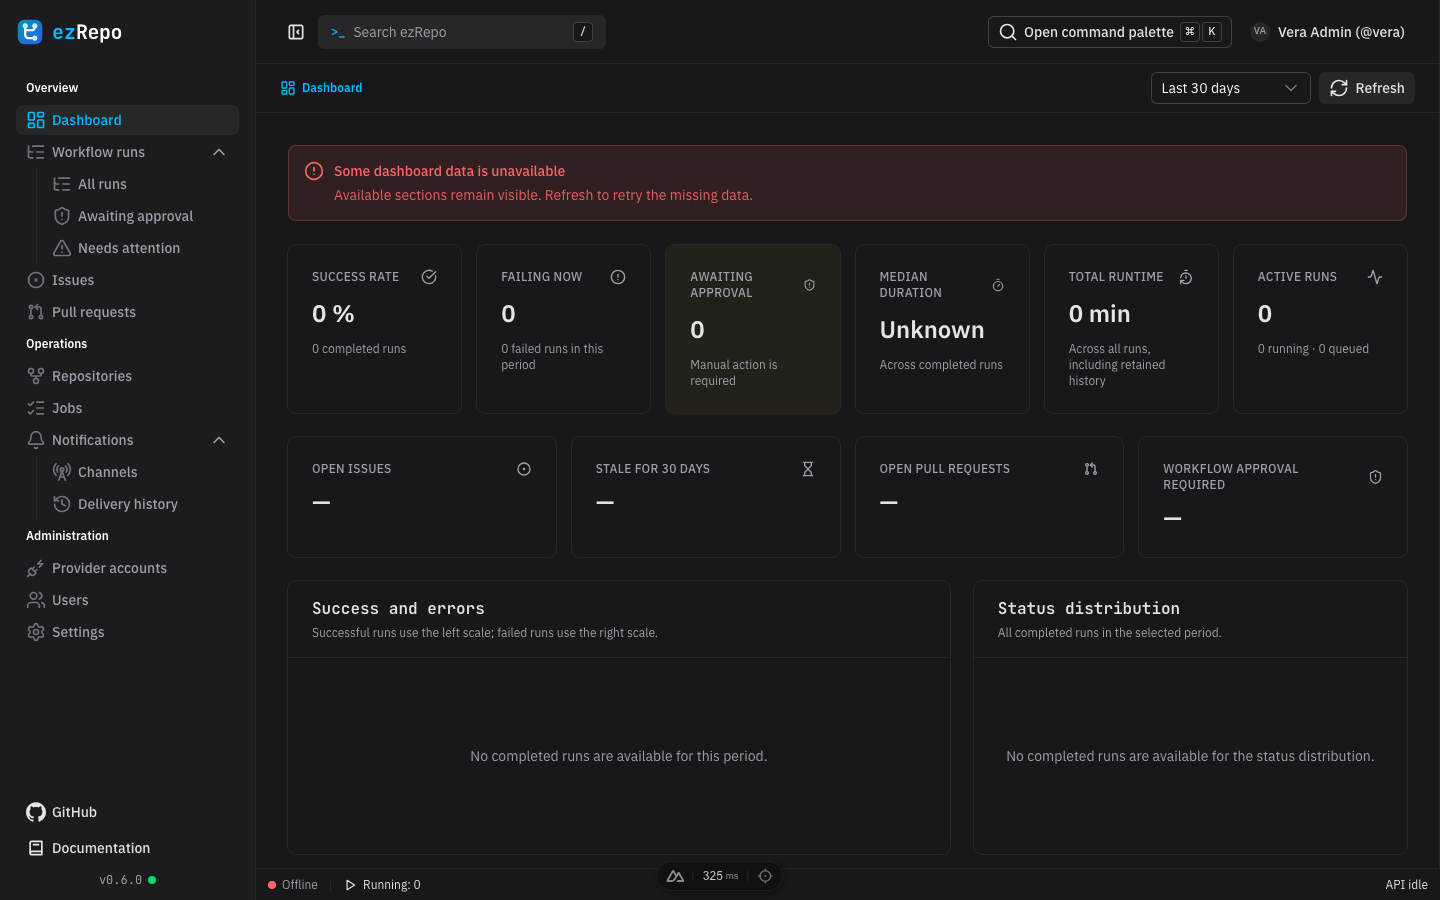Click the Active Runs activity icon
Screen dimensions: 1440x900
1375,277
